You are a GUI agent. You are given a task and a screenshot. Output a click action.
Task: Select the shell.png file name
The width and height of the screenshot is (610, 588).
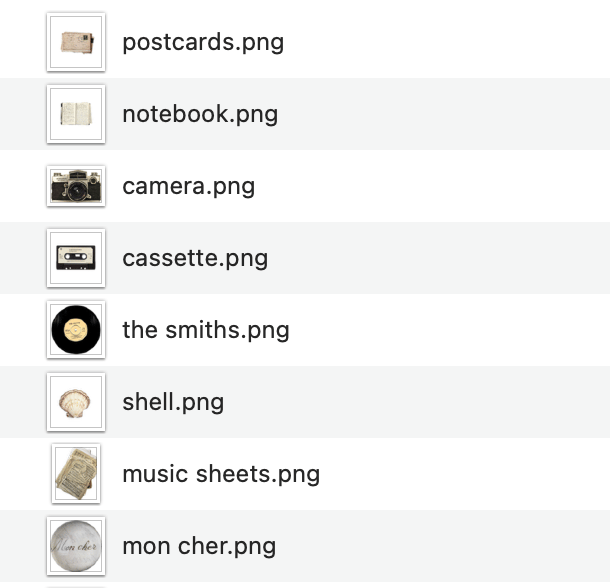point(173,402)
